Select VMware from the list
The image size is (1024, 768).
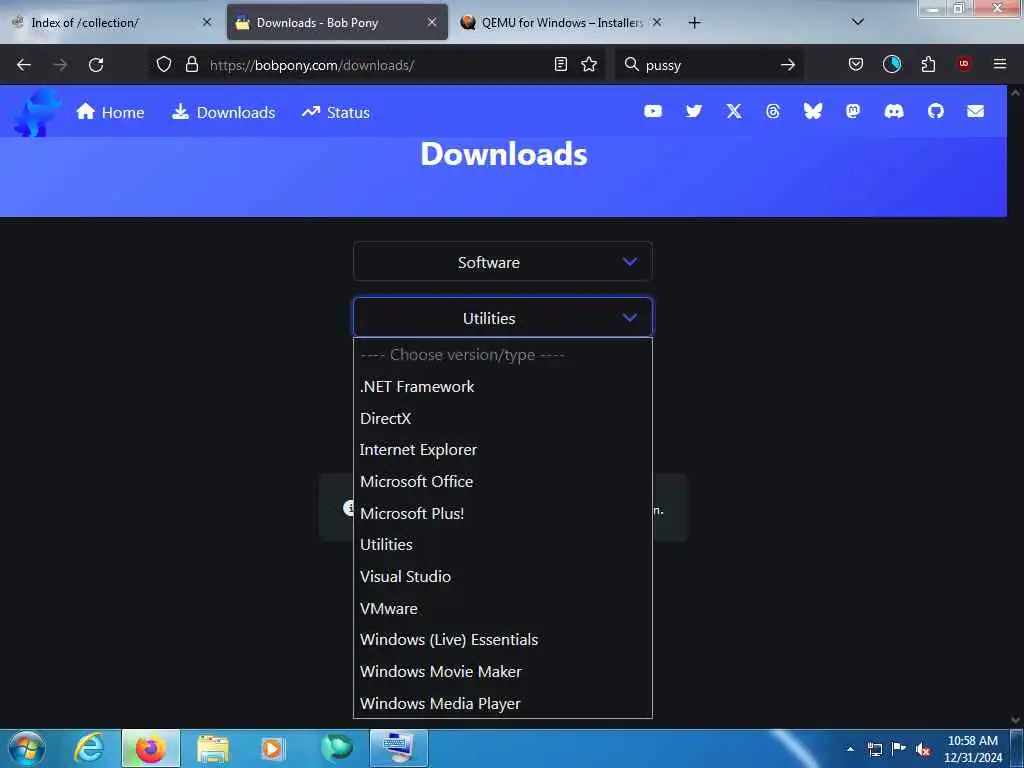tap(503, 608)
